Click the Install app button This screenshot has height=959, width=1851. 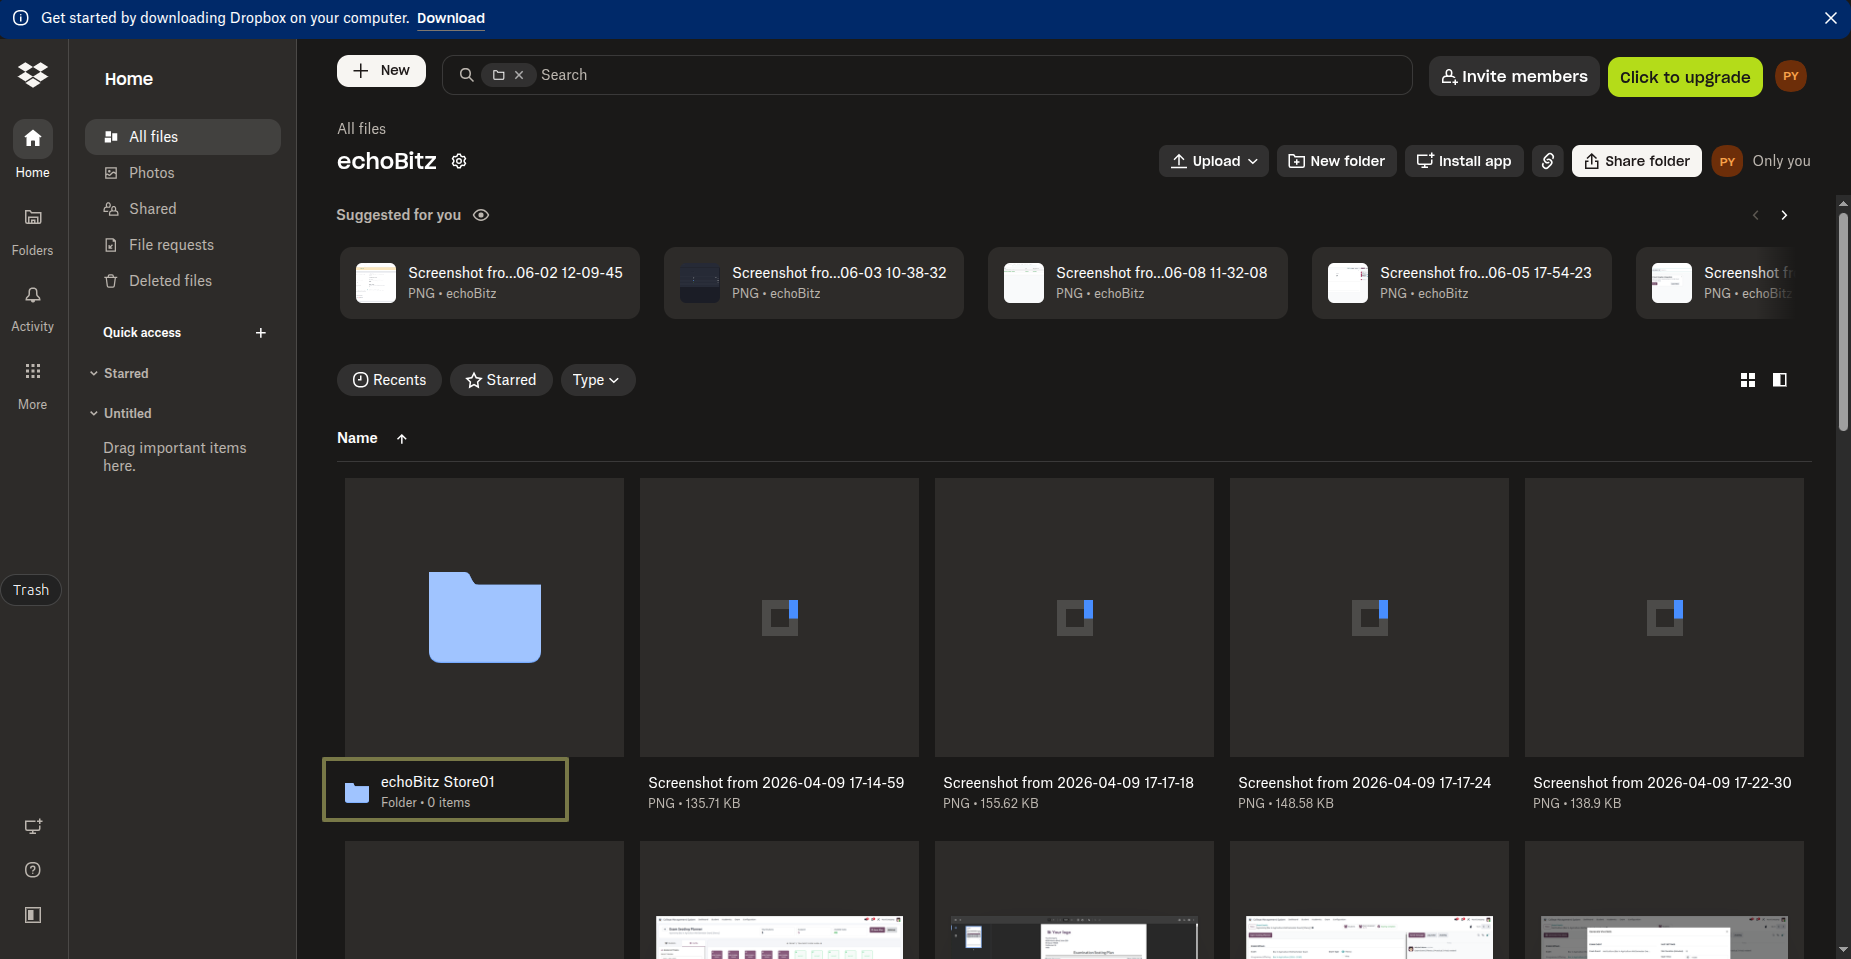[x=1465, y=161]
